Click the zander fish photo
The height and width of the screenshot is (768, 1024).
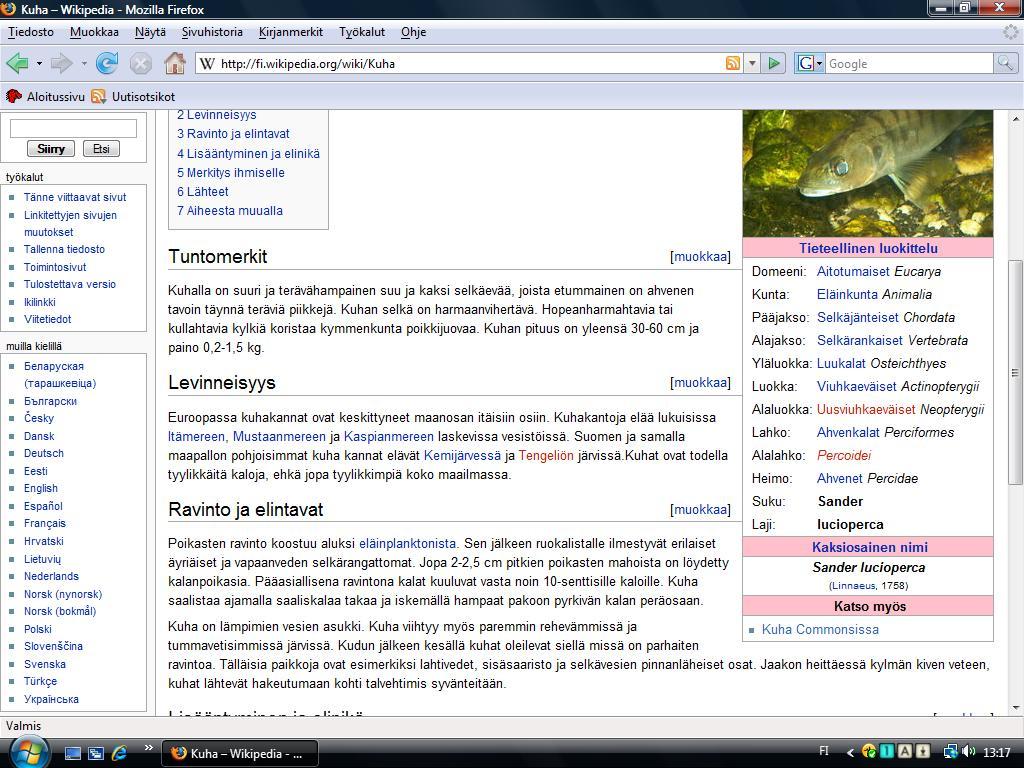pos(868,173)
